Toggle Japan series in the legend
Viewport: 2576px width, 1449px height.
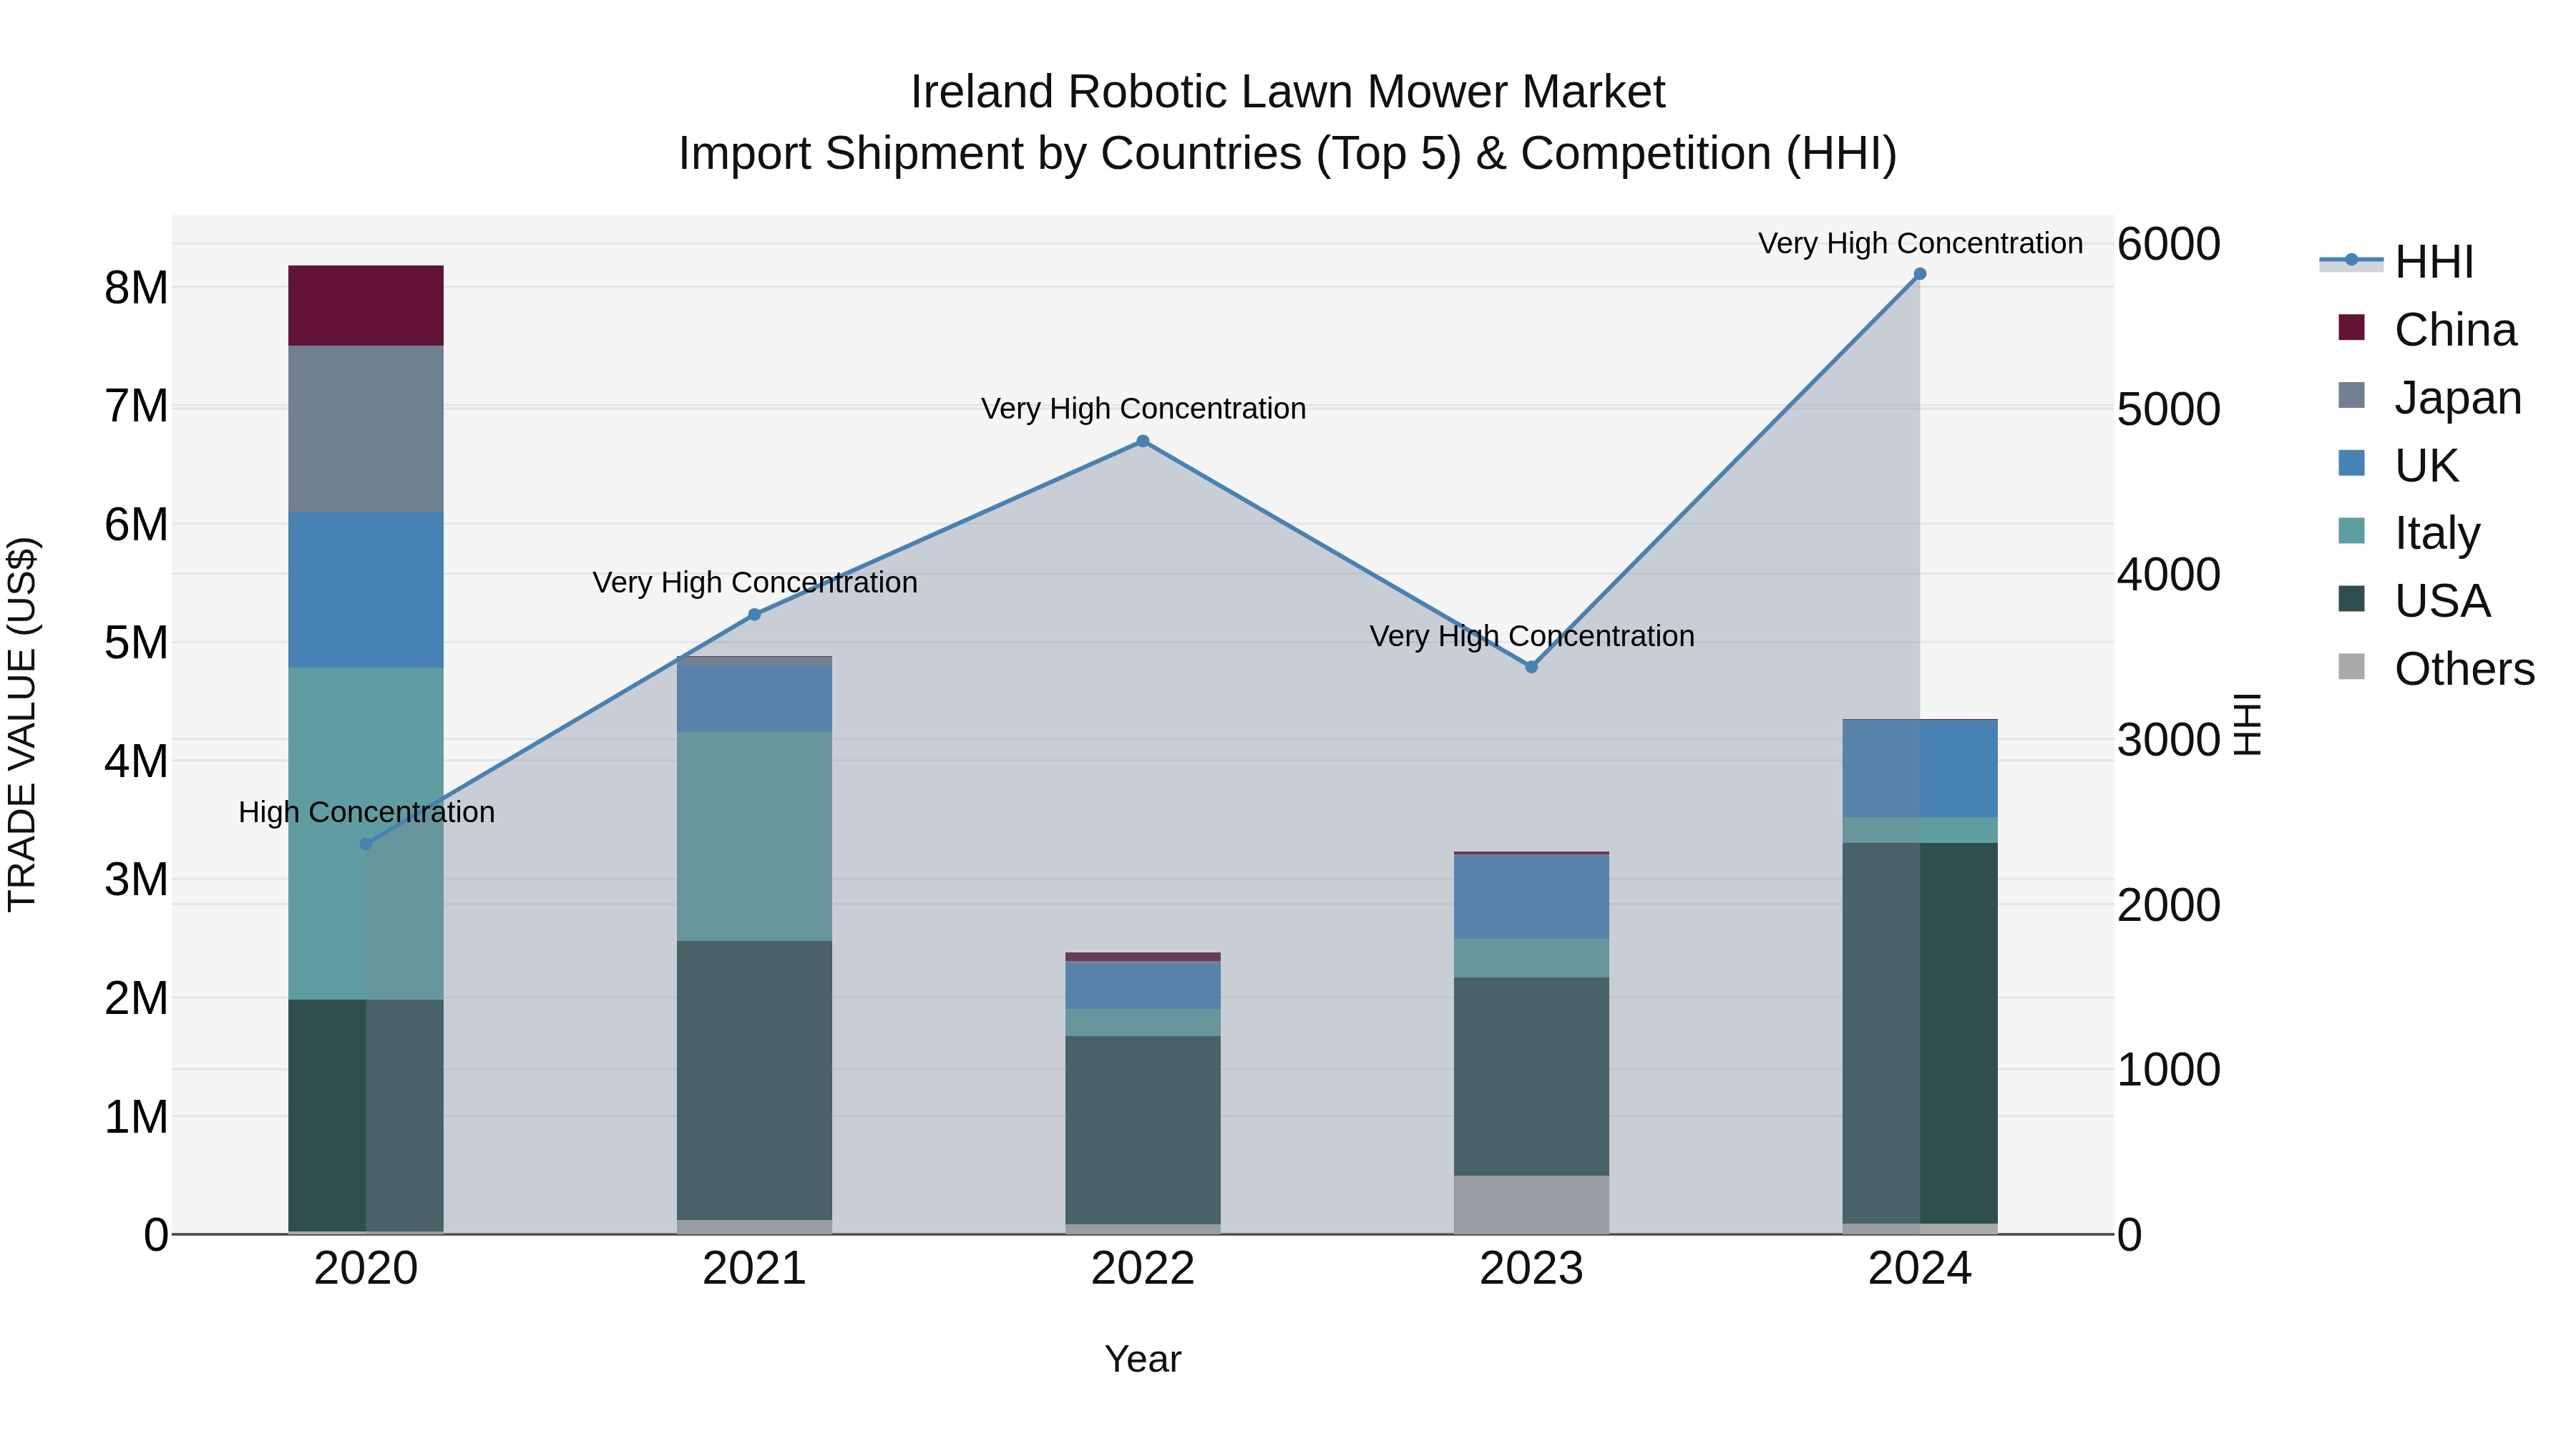point(2430,398)
